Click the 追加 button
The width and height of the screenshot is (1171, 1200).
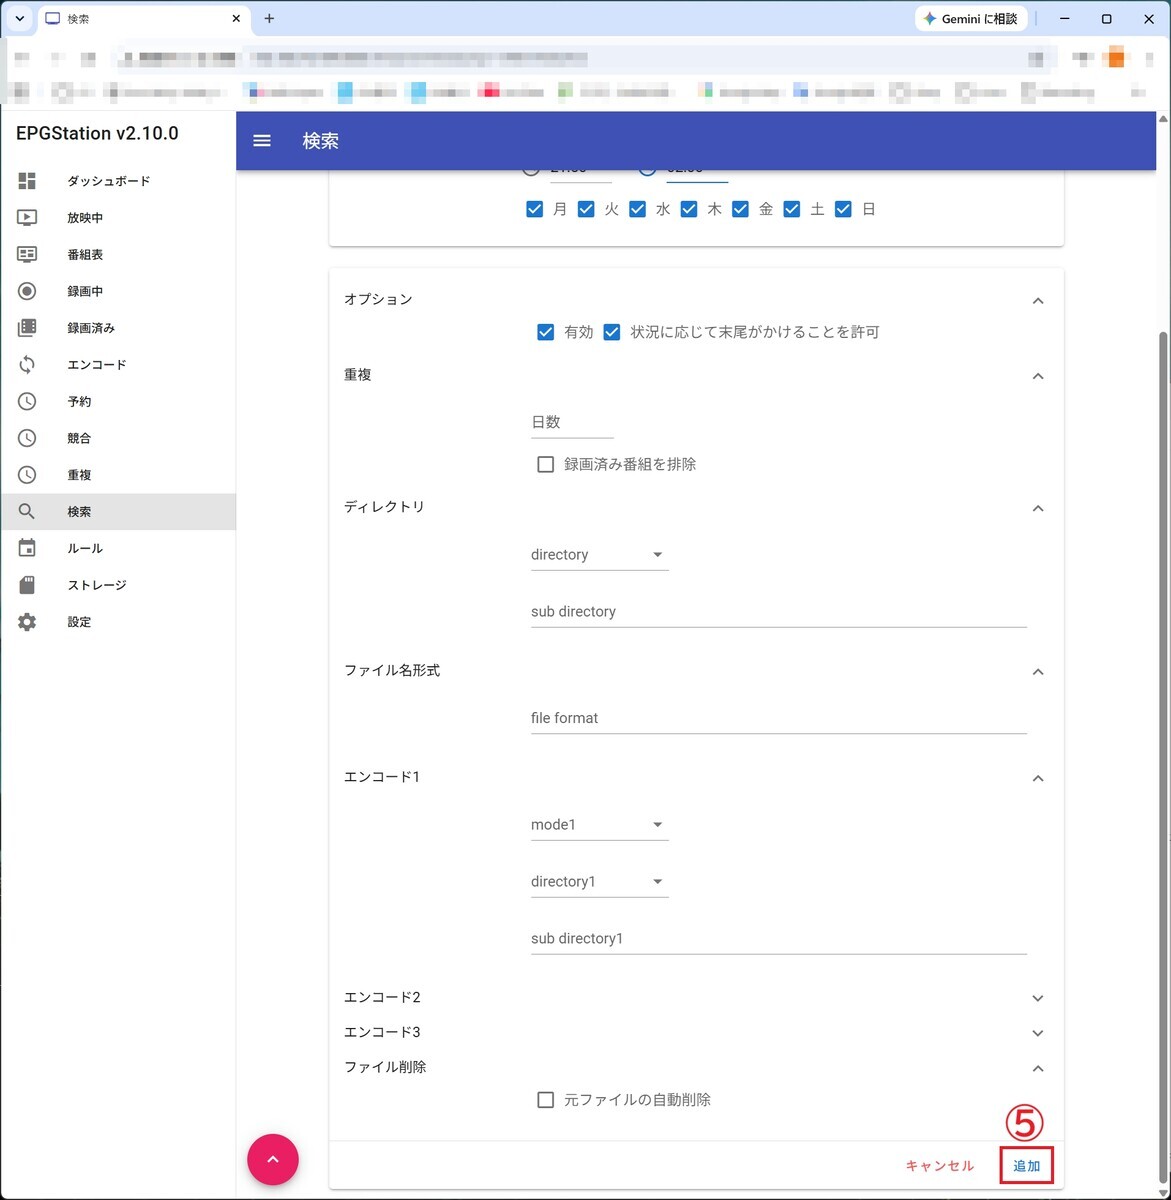pos(1027,1166)
